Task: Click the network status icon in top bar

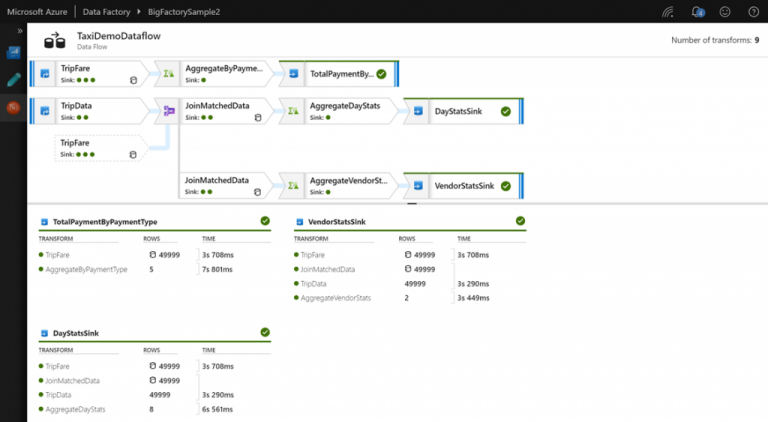Action: [x=668, y=12]
